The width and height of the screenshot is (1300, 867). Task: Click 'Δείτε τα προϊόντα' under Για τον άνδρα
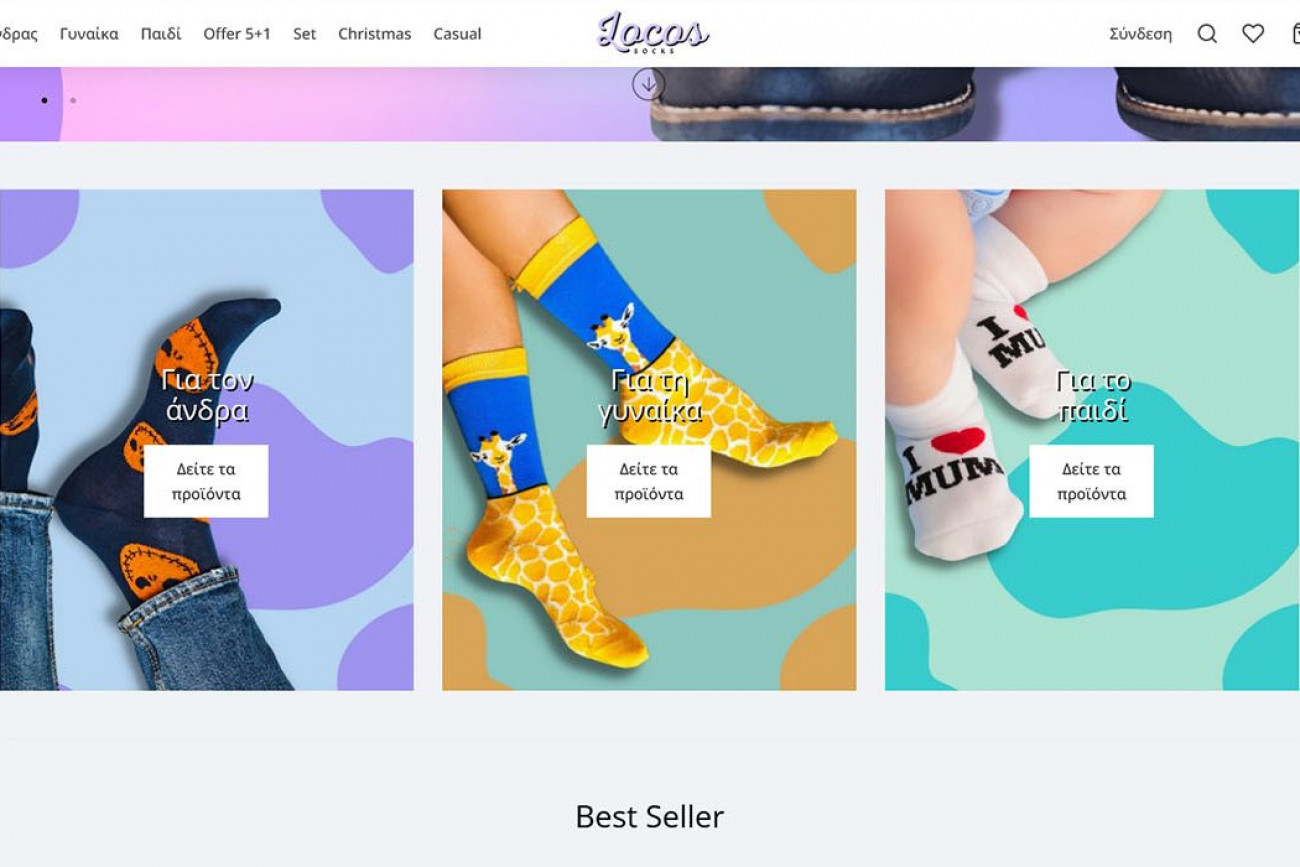click(x=206, y=481)
